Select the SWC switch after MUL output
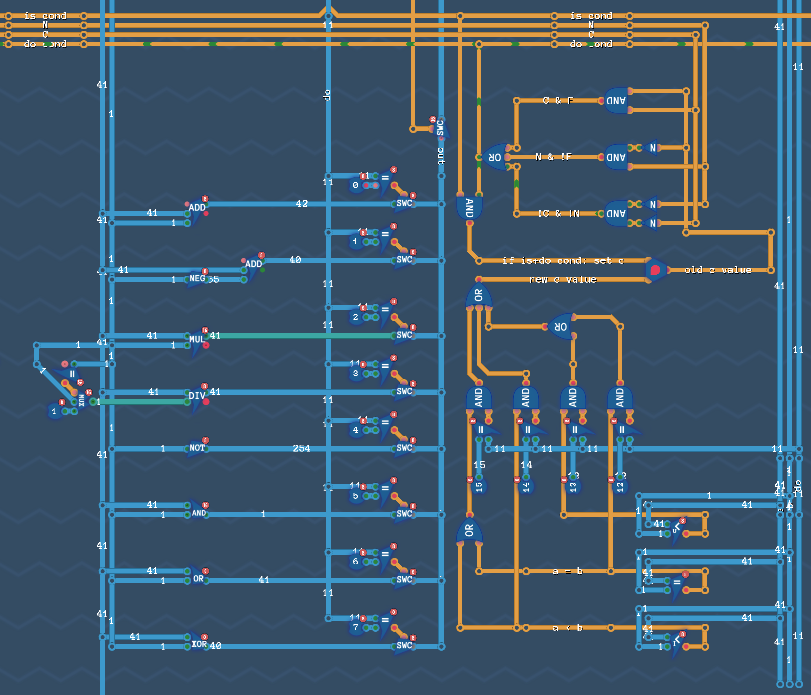The width and height of the screenshot is (811, 695). [404, 335]
